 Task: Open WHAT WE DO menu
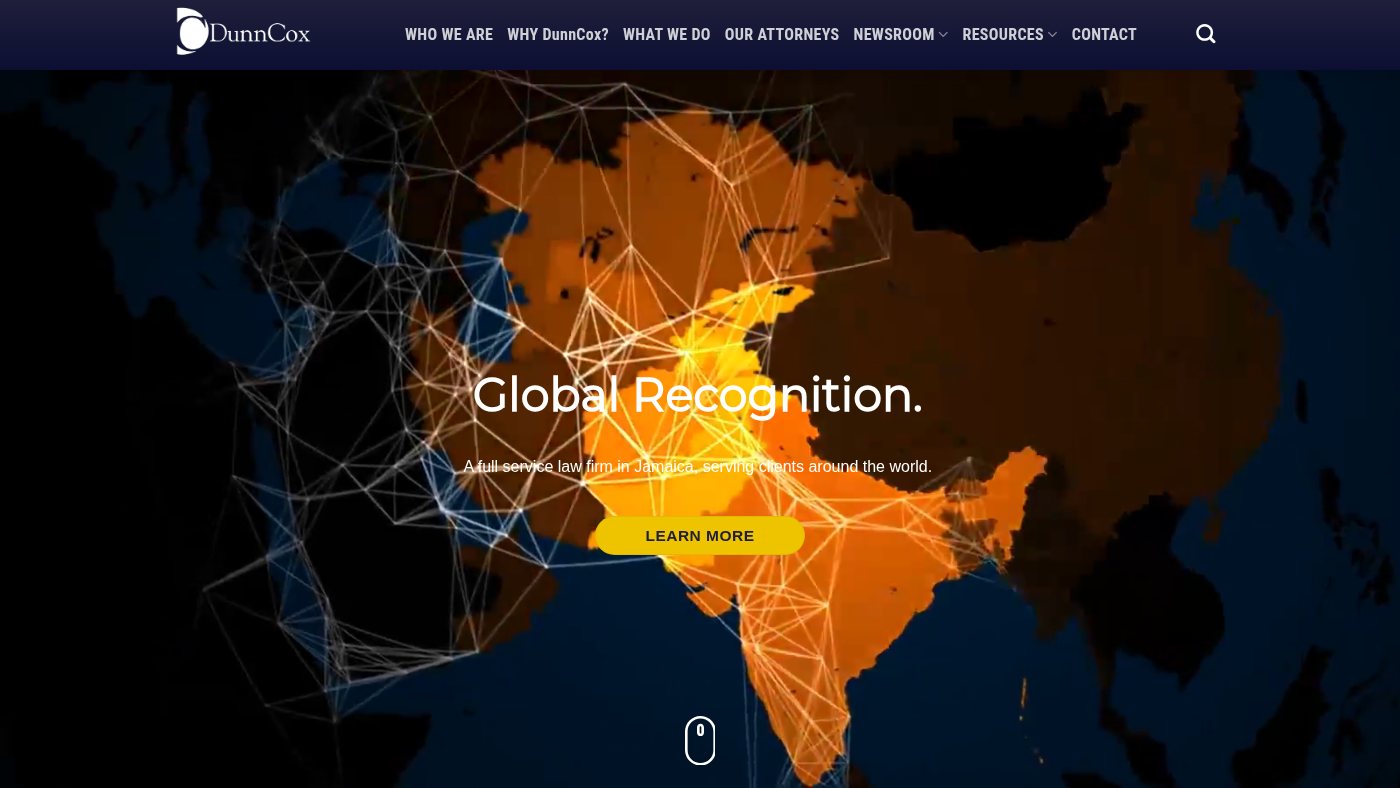[x=667, y=35]
